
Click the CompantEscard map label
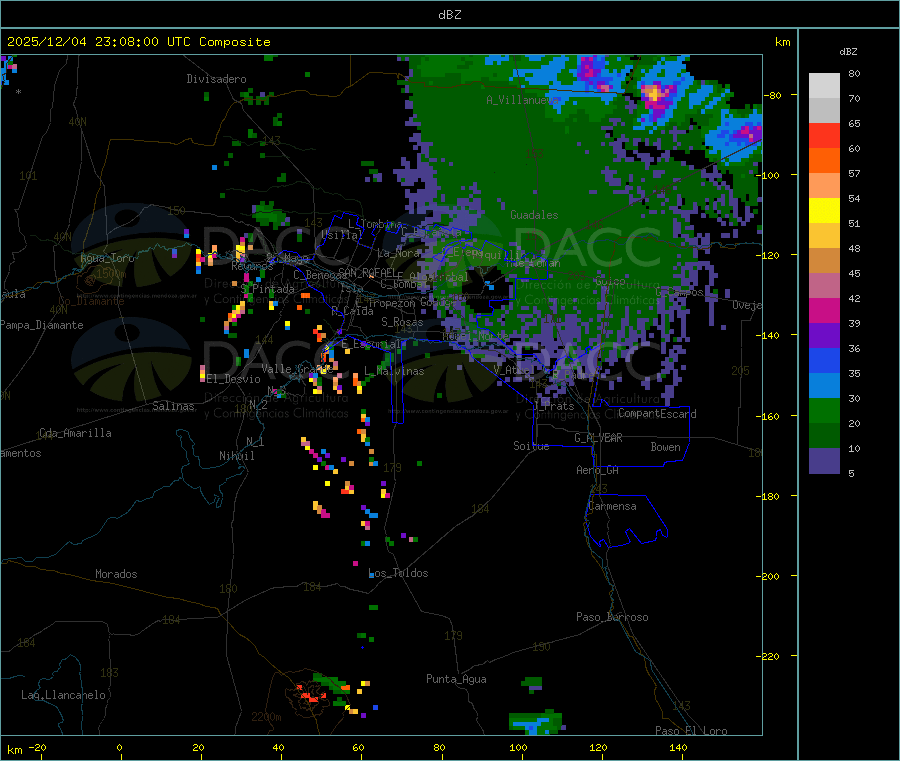[x=657, y=414]
